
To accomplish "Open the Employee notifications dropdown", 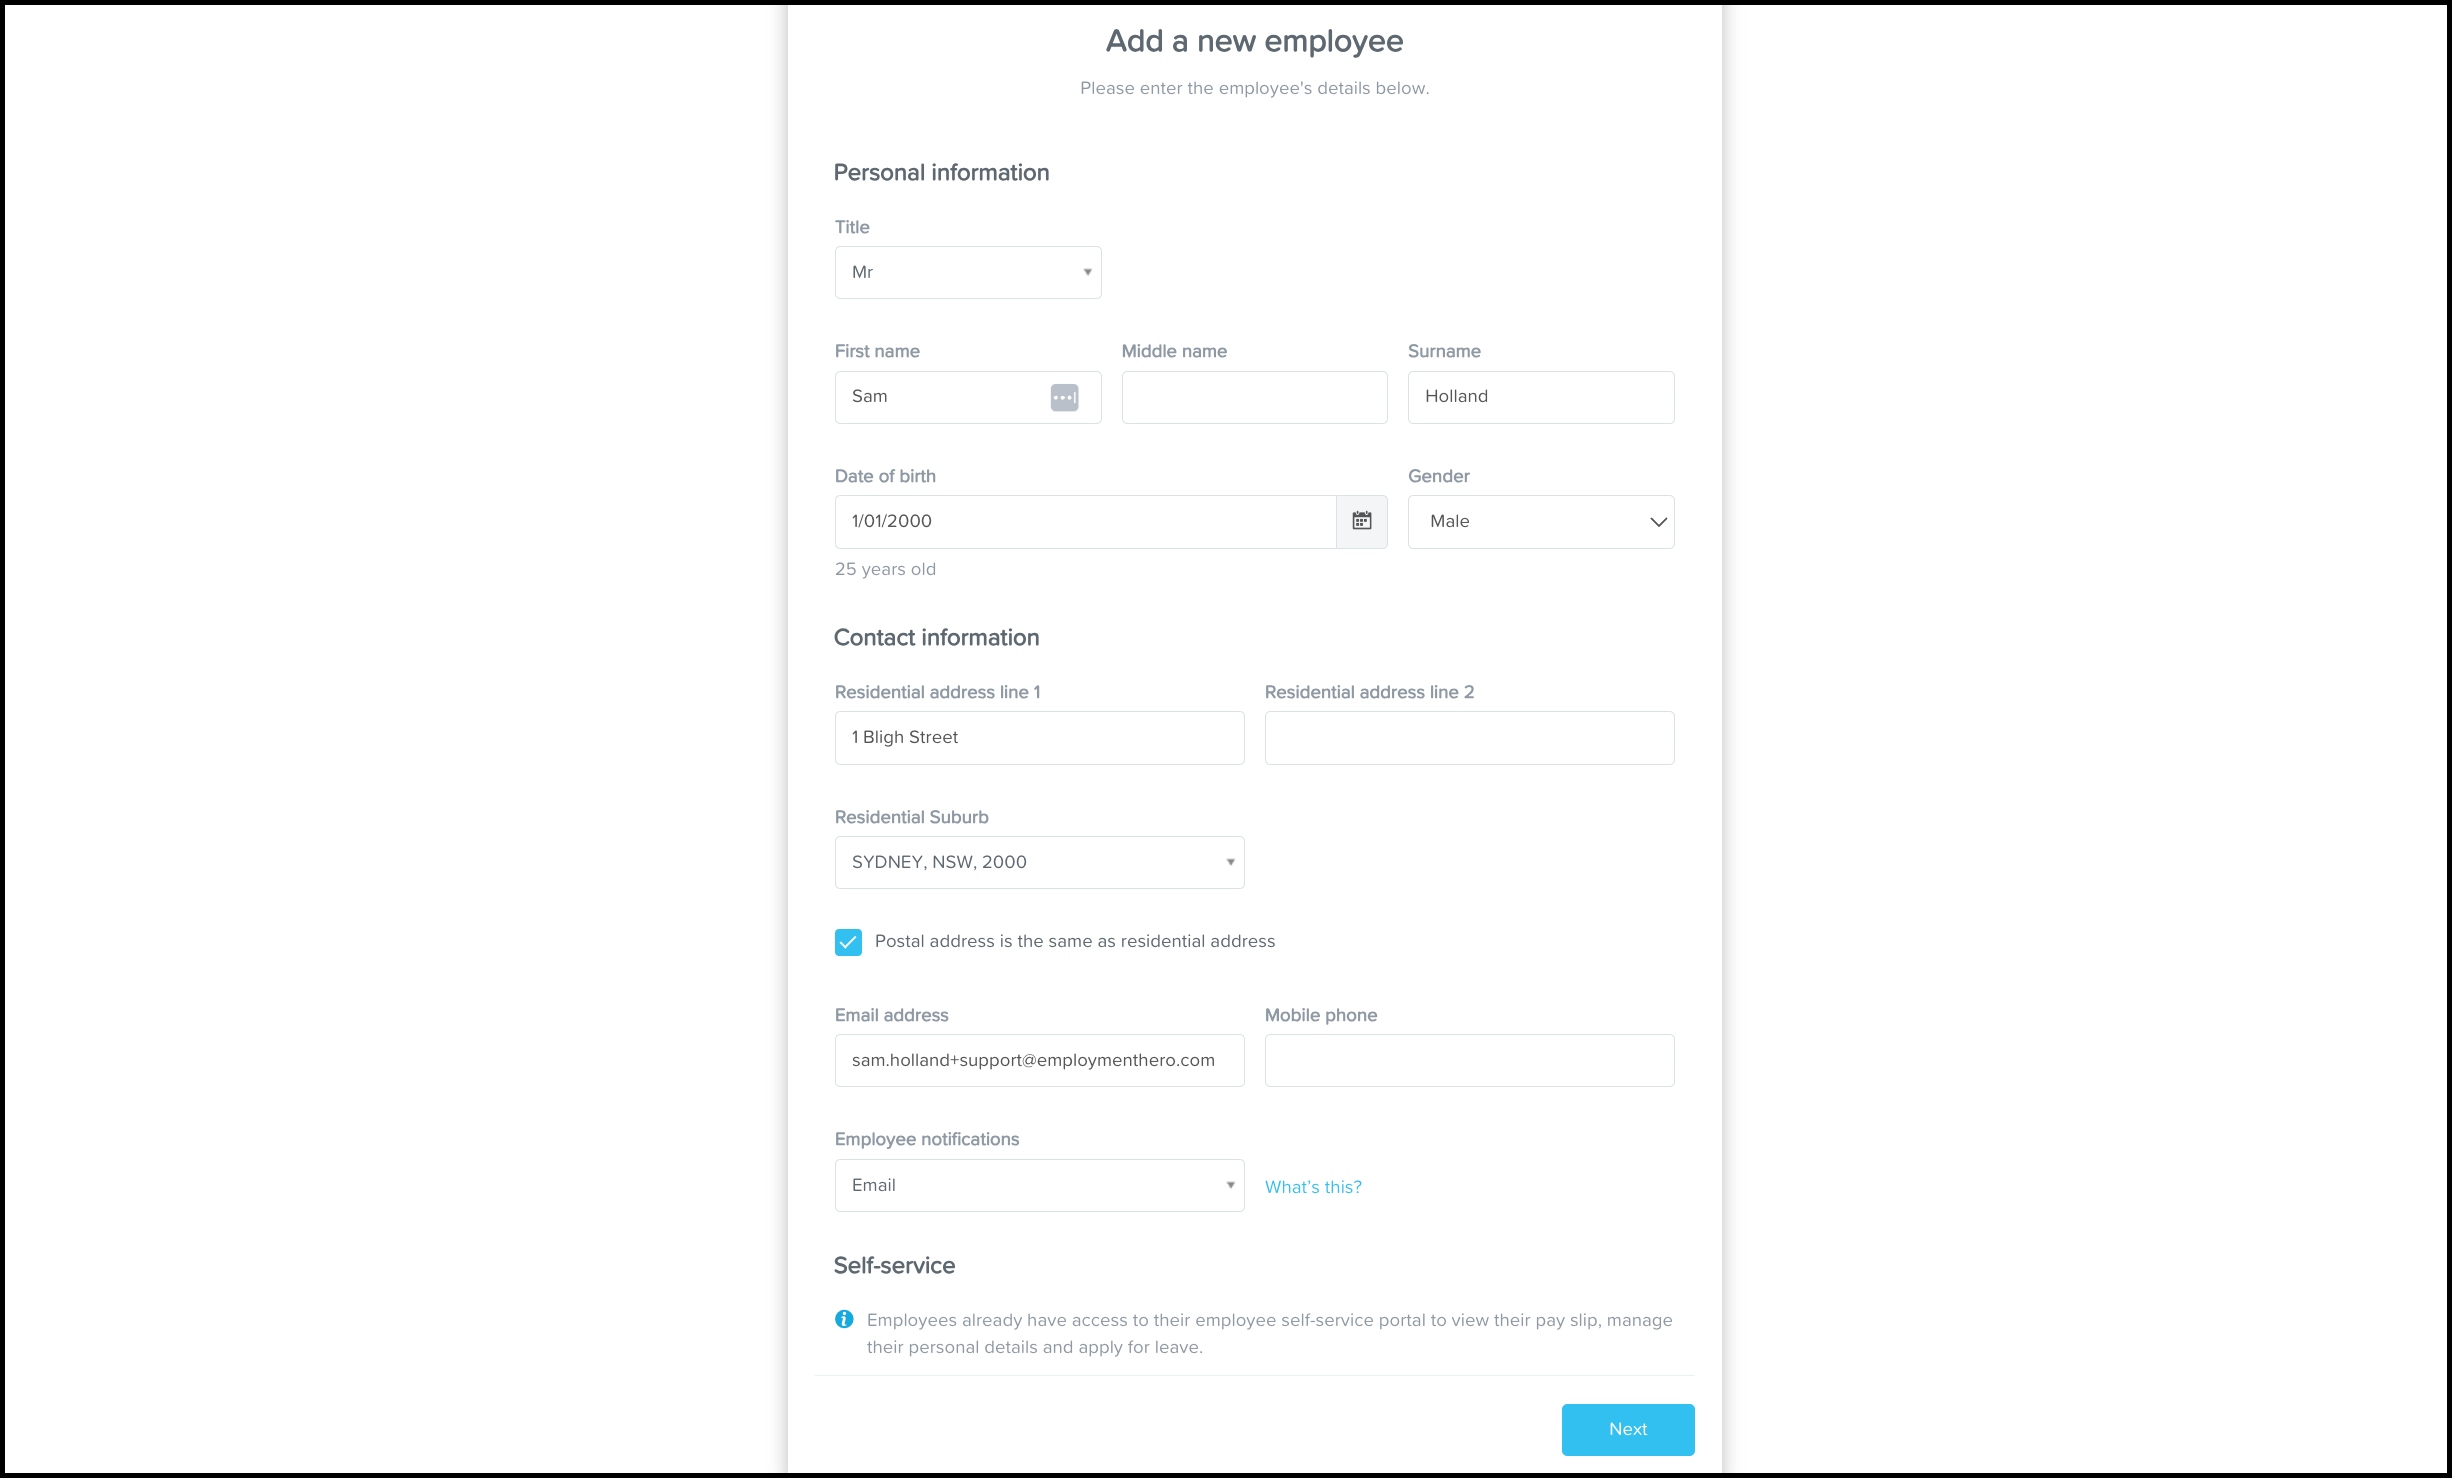I will (1039, 1185).
